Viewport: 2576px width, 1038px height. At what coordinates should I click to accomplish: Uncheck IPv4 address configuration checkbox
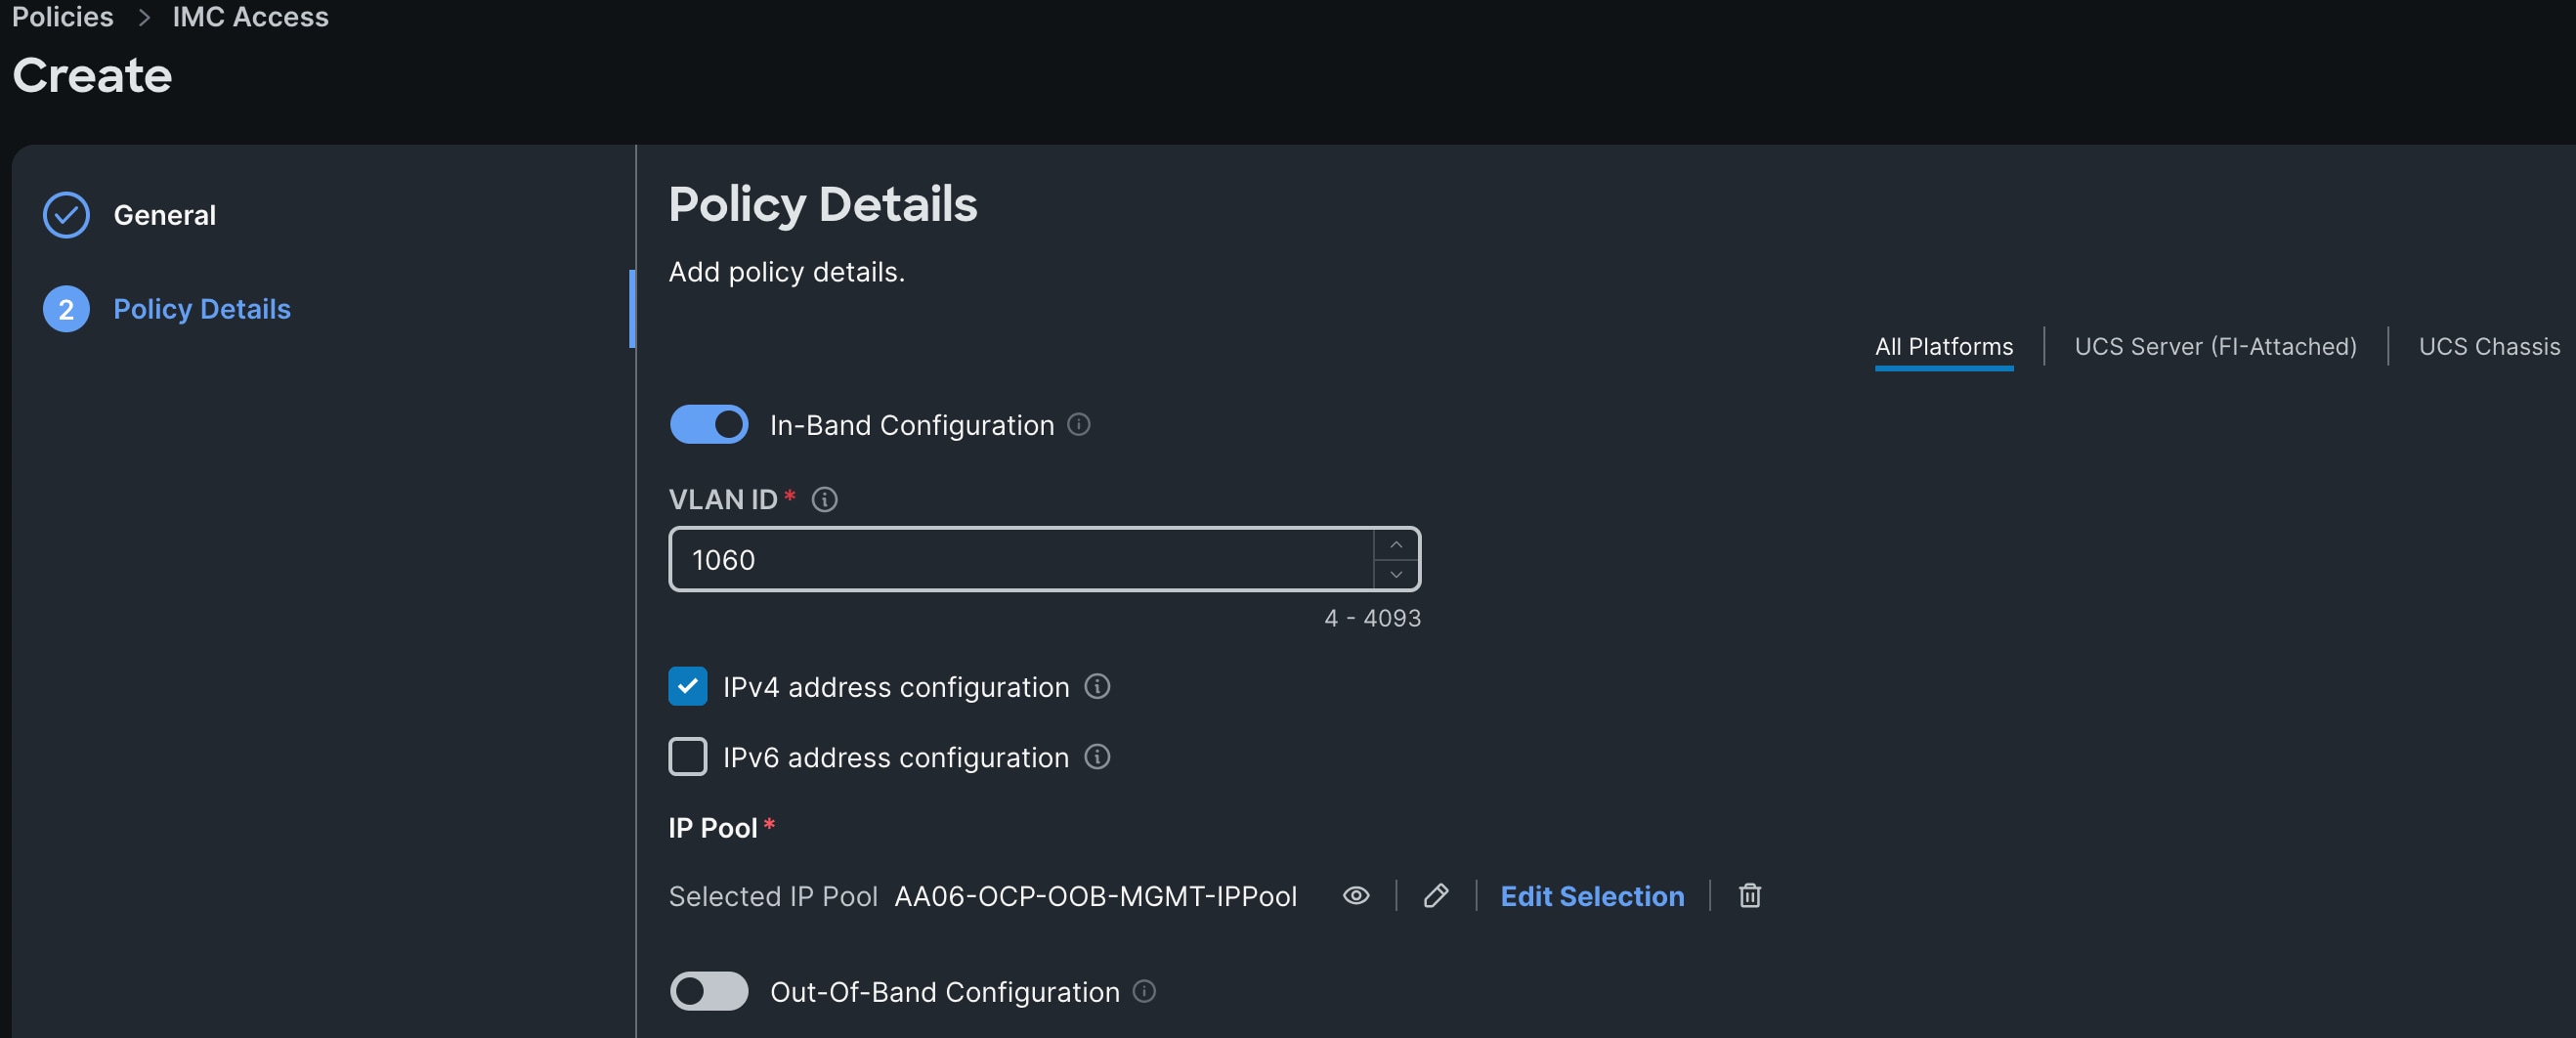688,687
